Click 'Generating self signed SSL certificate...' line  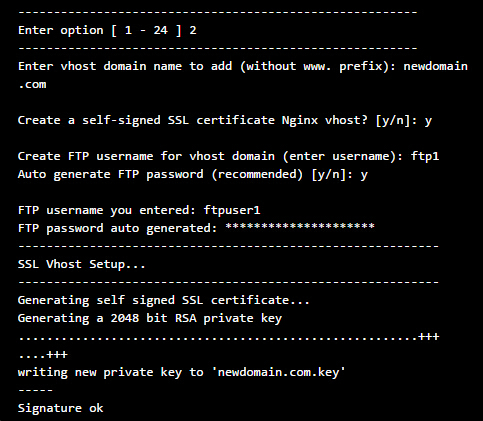pyautogui.click(x=164, y=300)
